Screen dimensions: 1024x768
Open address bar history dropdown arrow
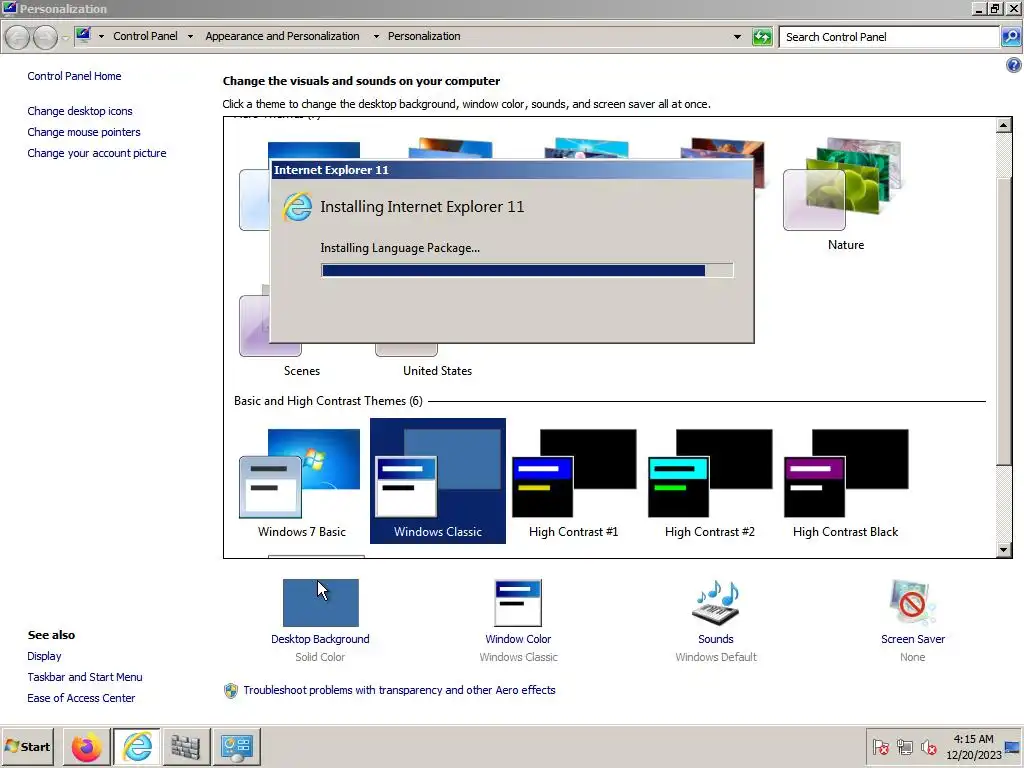coord(737,37)
